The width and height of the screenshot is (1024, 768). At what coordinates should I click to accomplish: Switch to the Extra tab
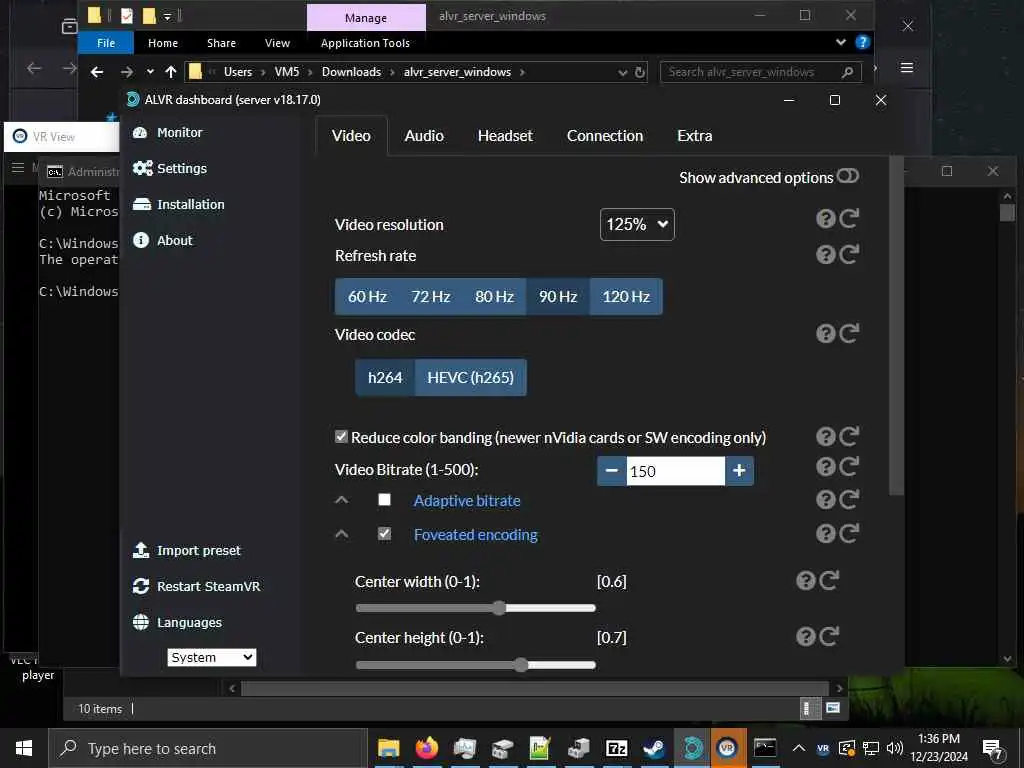coord(695,136)
